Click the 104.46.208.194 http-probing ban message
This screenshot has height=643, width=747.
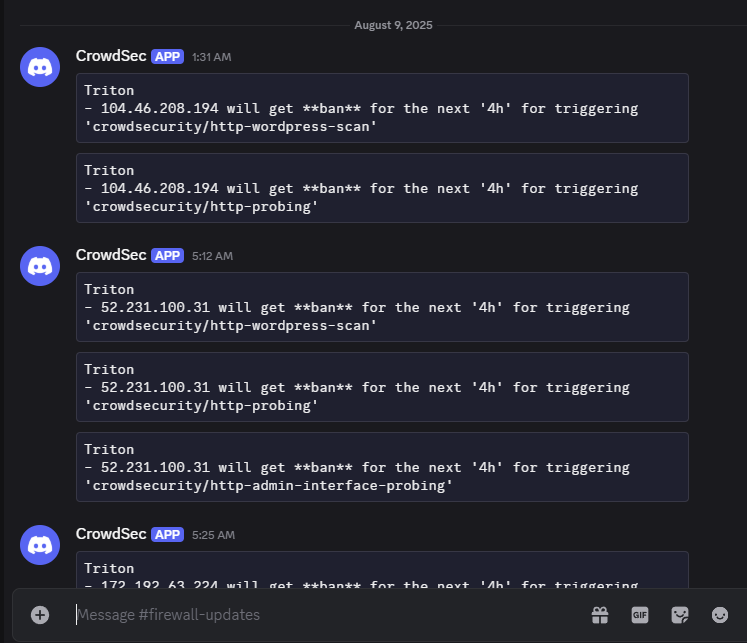click(x=382, y=188)
